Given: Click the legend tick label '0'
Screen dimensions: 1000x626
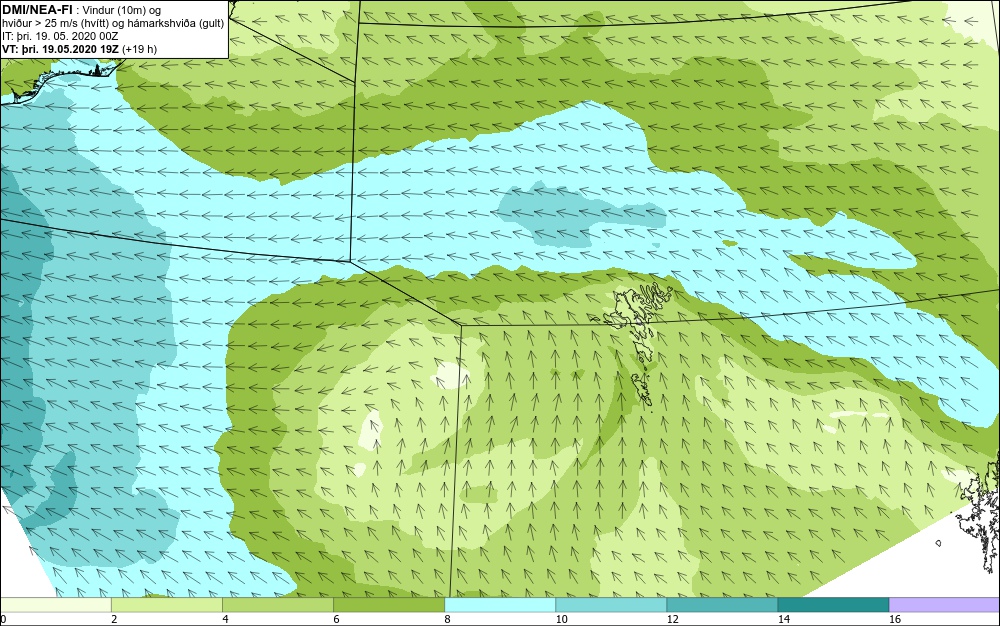Looking at the screenshot, I should click(3, 620).
